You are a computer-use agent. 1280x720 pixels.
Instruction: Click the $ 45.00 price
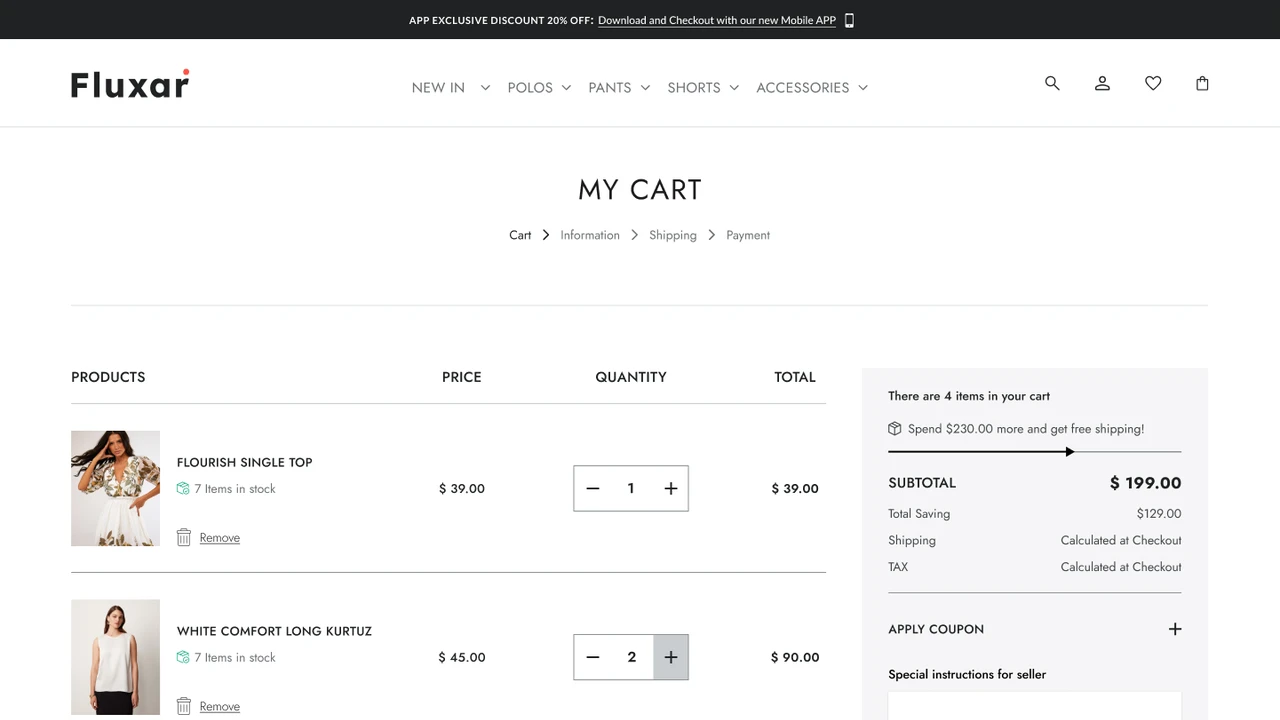pos(462,657)
